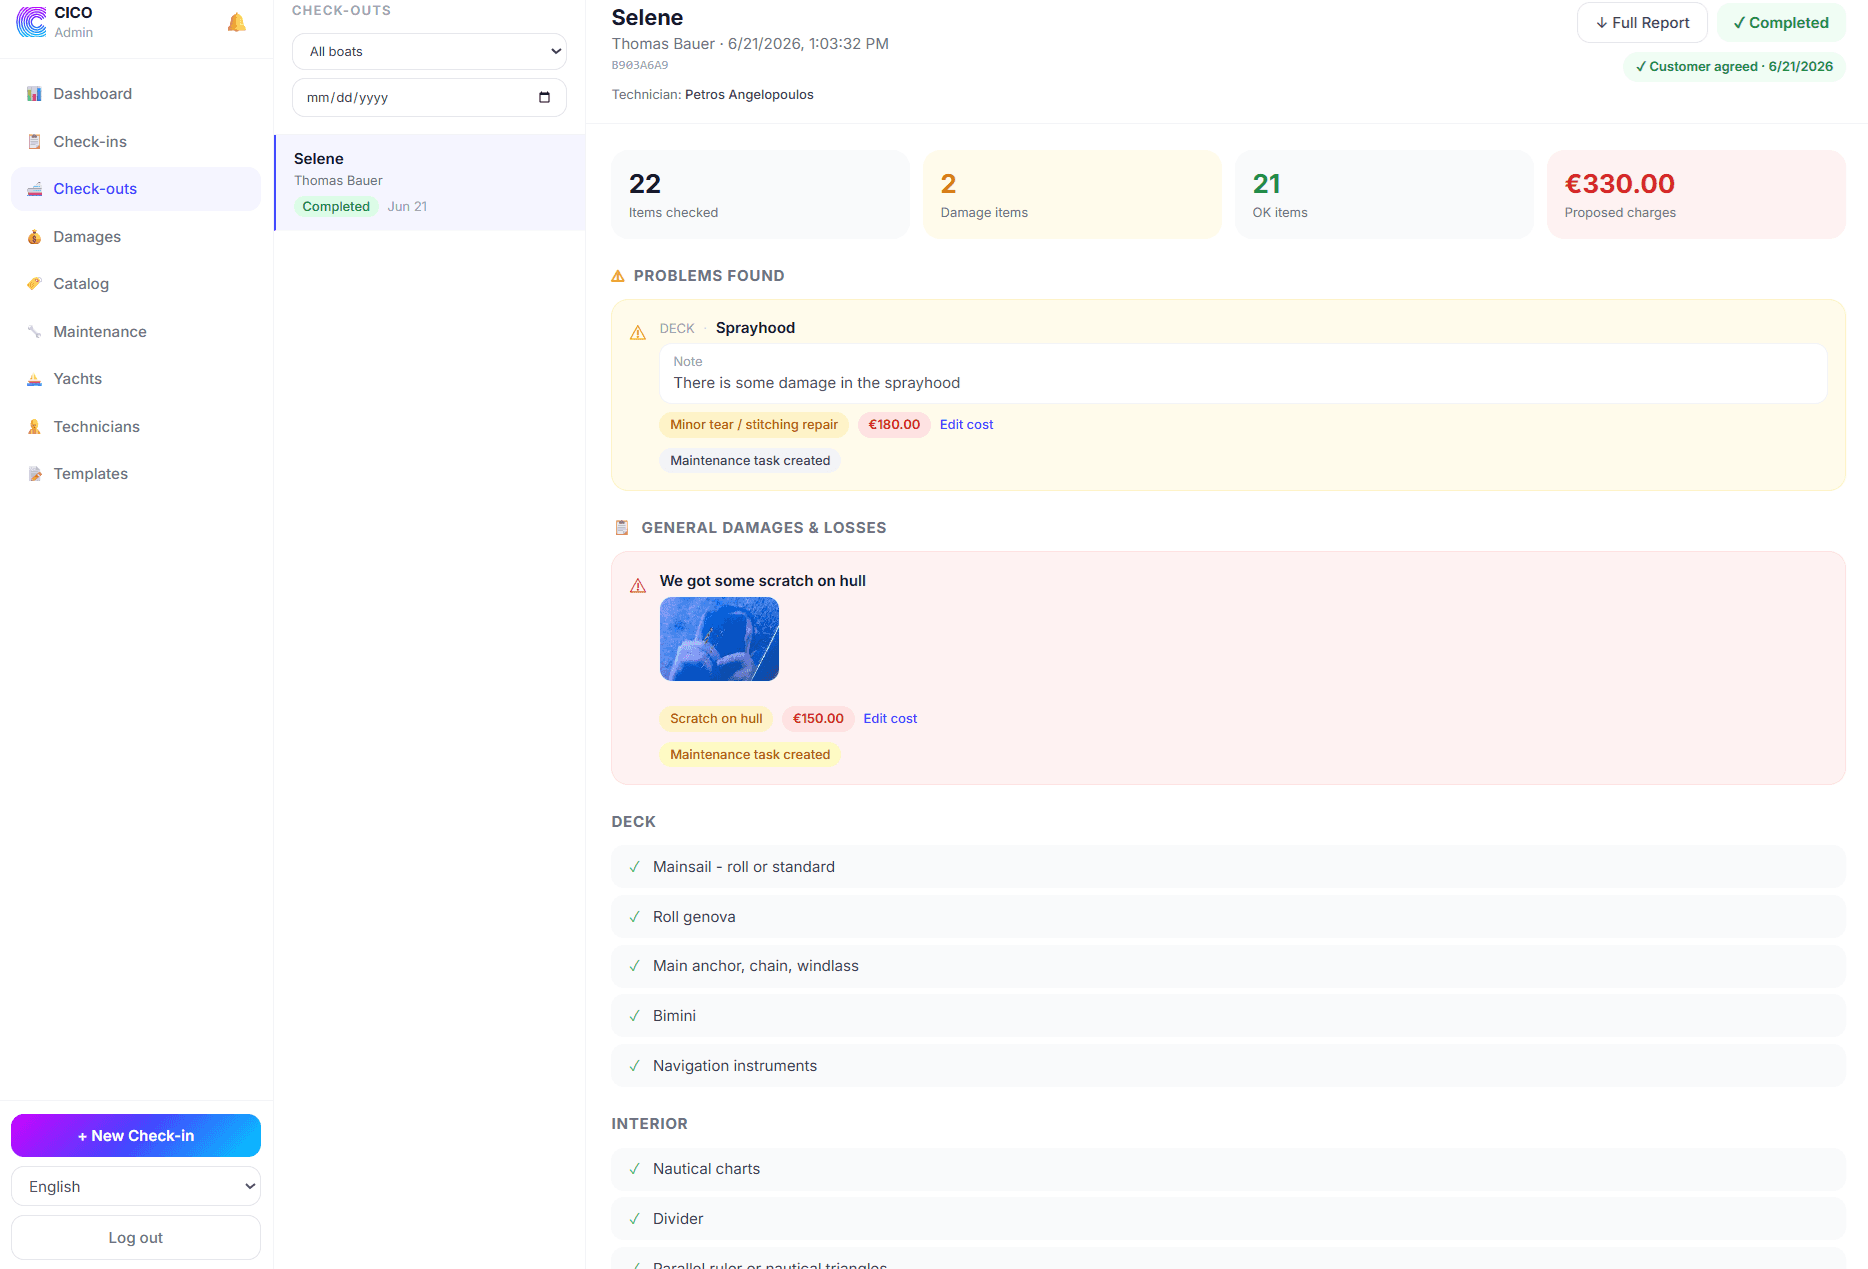Click the 21 OK items card
Viewport: 1868px width, 1269px height.
pyautogui.click(x=1384, y=195)
